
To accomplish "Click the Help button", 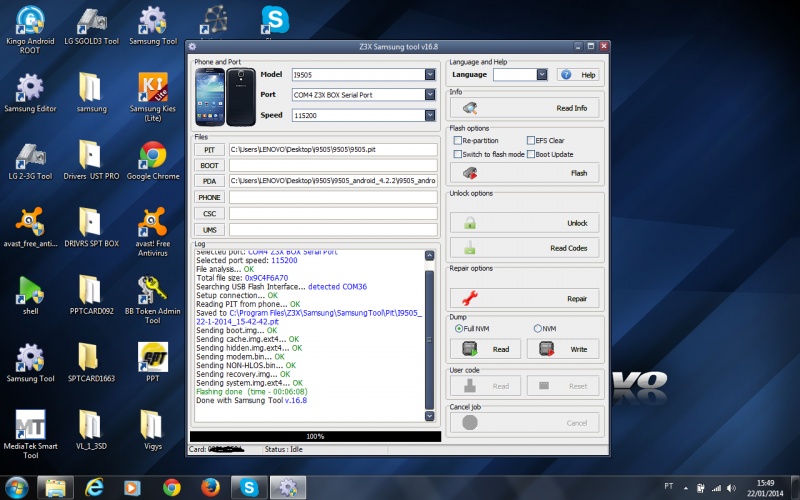I will (x=578, y=74).
